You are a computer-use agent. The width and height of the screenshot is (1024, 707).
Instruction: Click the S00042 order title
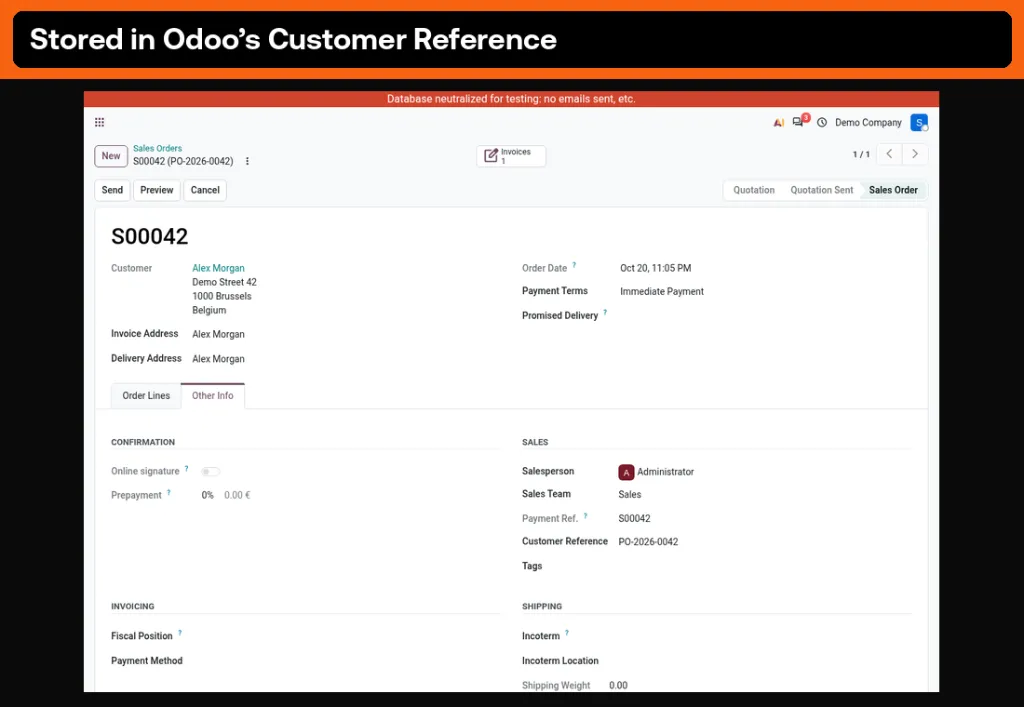pos(150,236)
